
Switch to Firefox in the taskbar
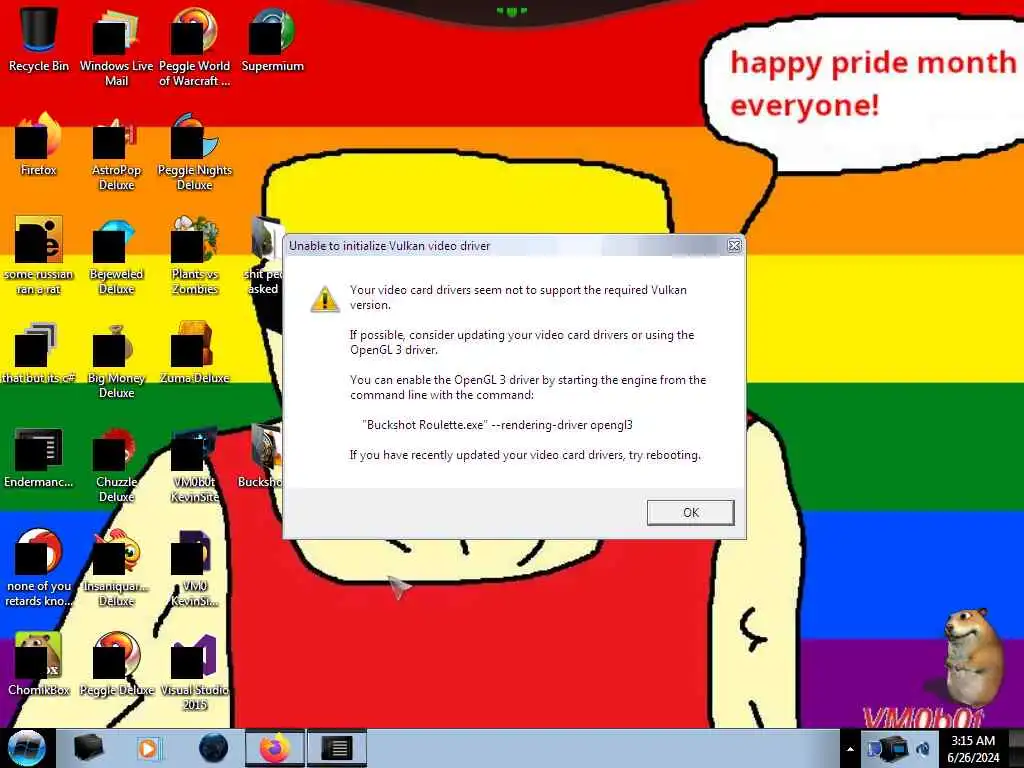[275, 748]
